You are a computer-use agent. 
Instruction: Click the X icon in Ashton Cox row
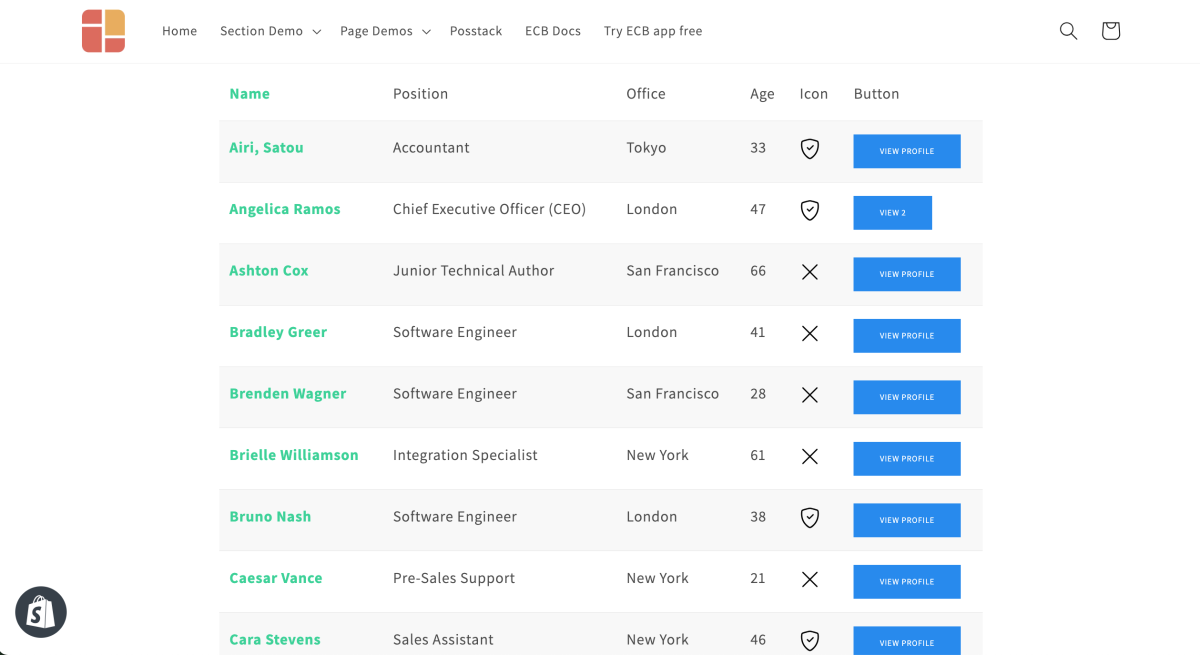tap(810, 272)
